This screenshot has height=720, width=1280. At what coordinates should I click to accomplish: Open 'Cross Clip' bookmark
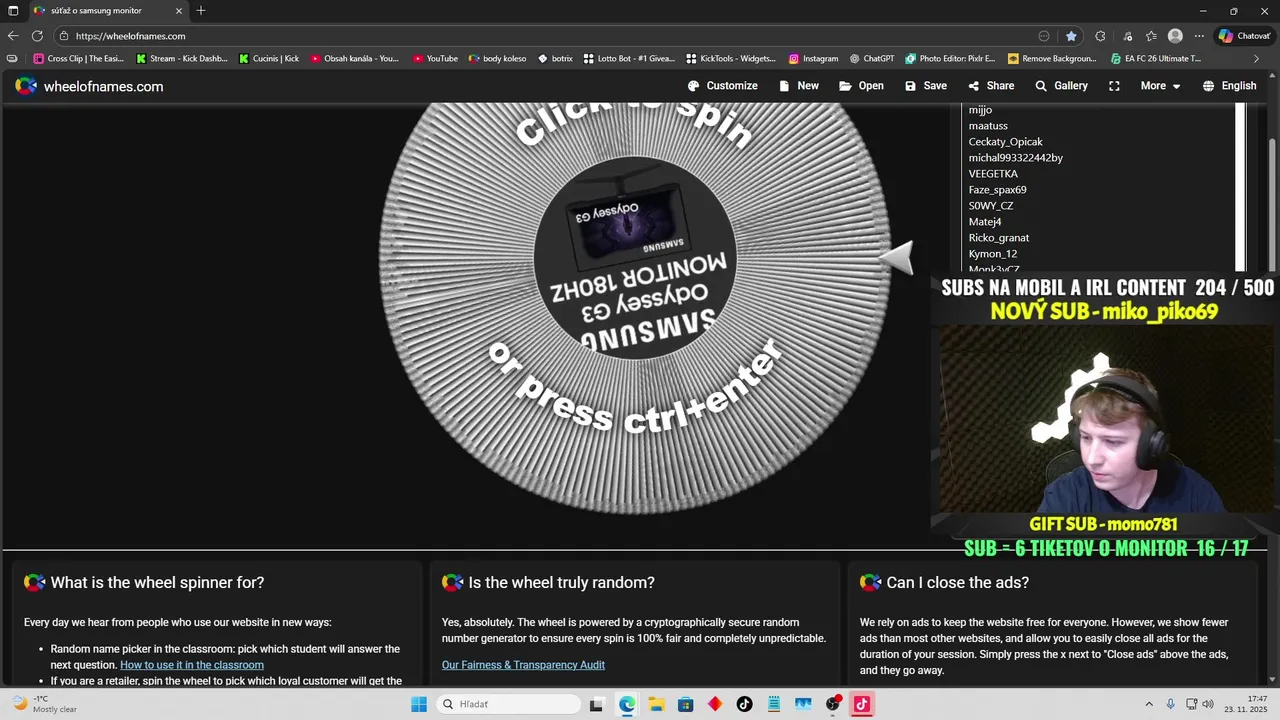point(79,59)
